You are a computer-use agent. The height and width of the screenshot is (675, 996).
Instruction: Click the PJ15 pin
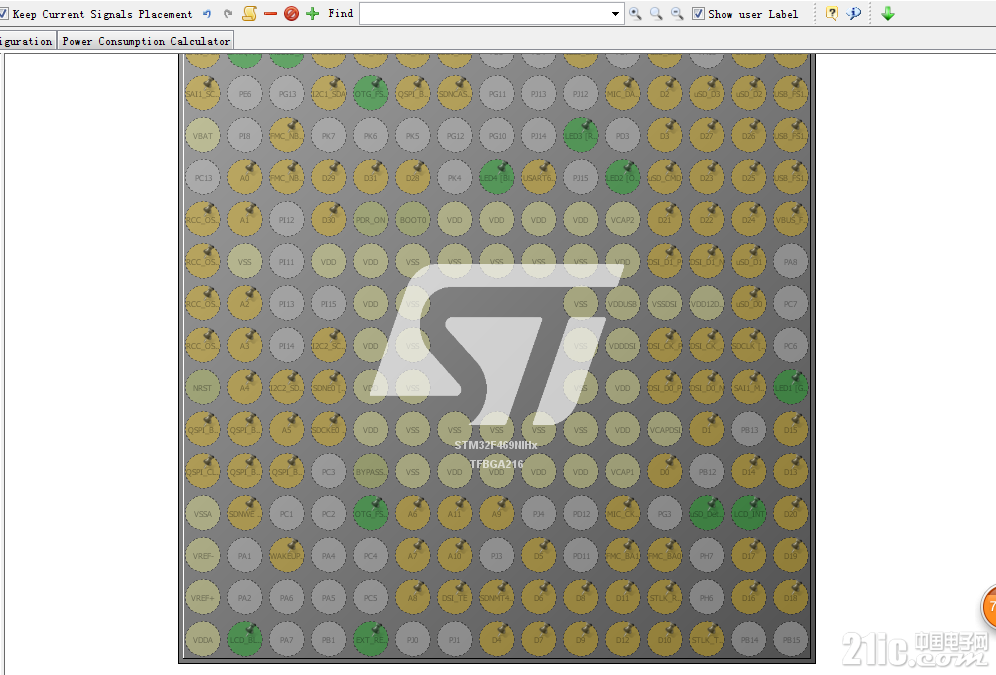pos(581,178)
